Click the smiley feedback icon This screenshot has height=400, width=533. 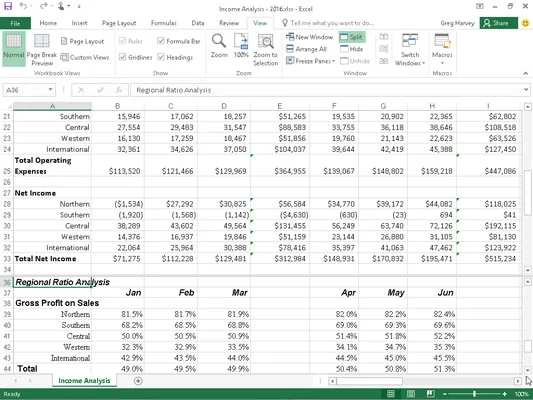(525, 23)
